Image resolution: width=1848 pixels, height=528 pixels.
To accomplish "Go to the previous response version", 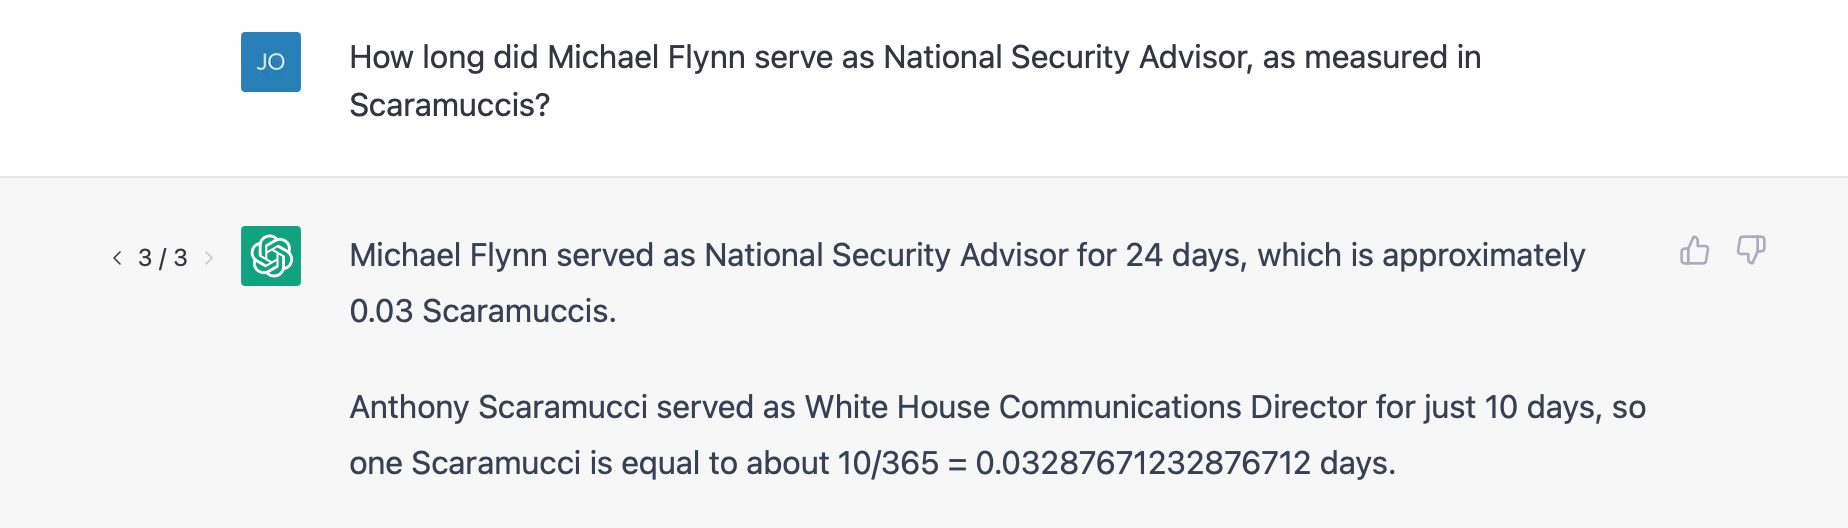I will 117,258.
